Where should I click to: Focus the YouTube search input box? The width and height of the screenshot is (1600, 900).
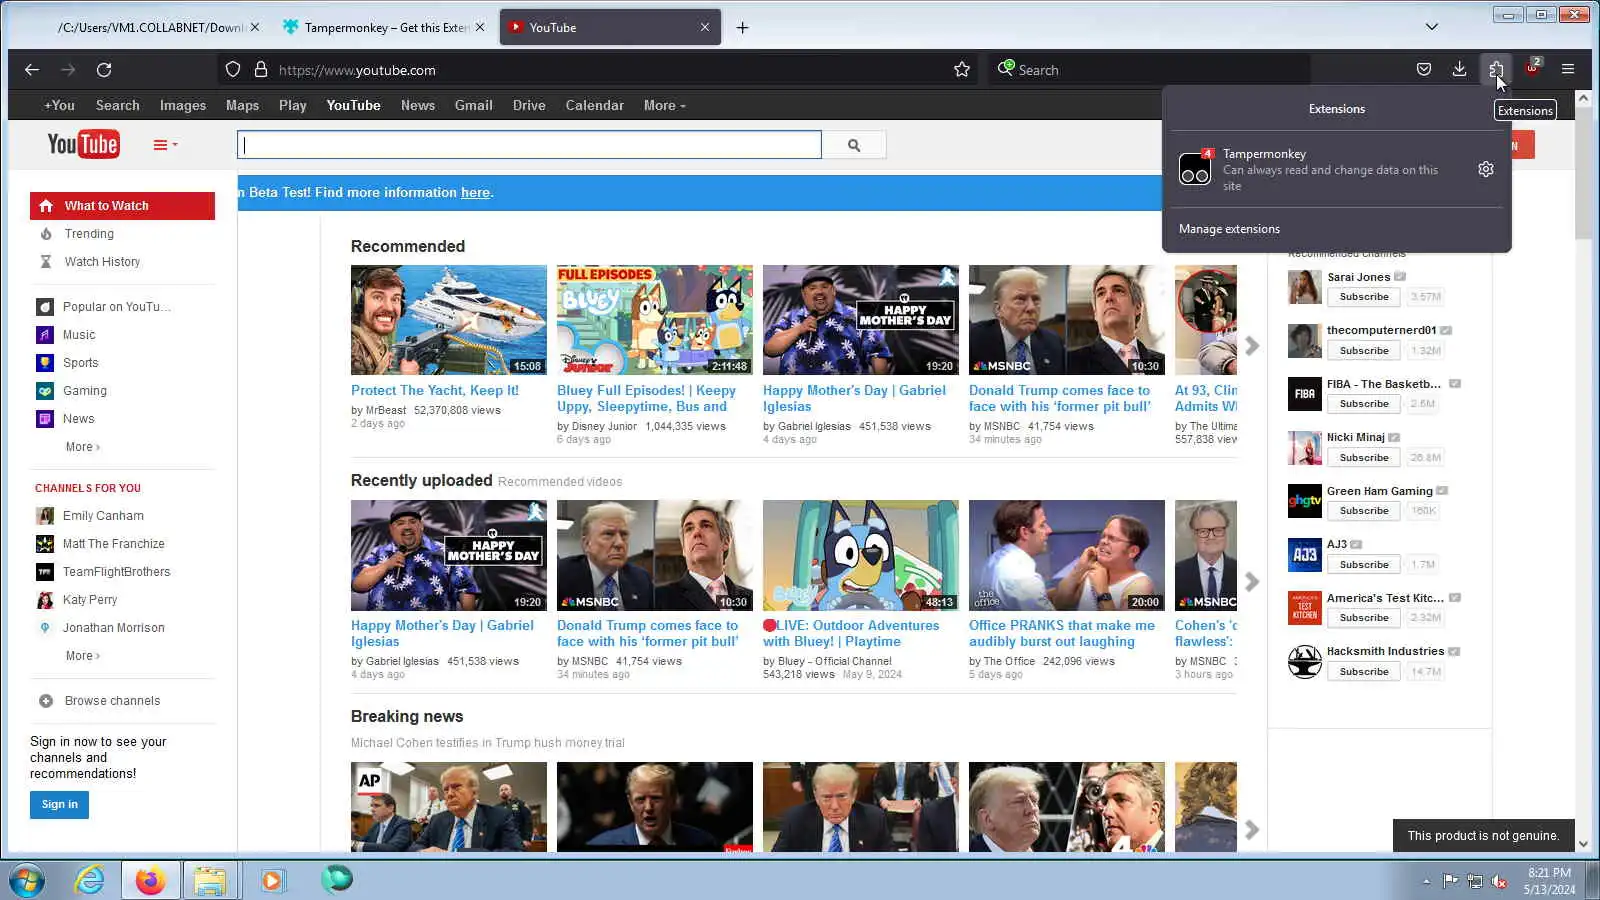529,145
